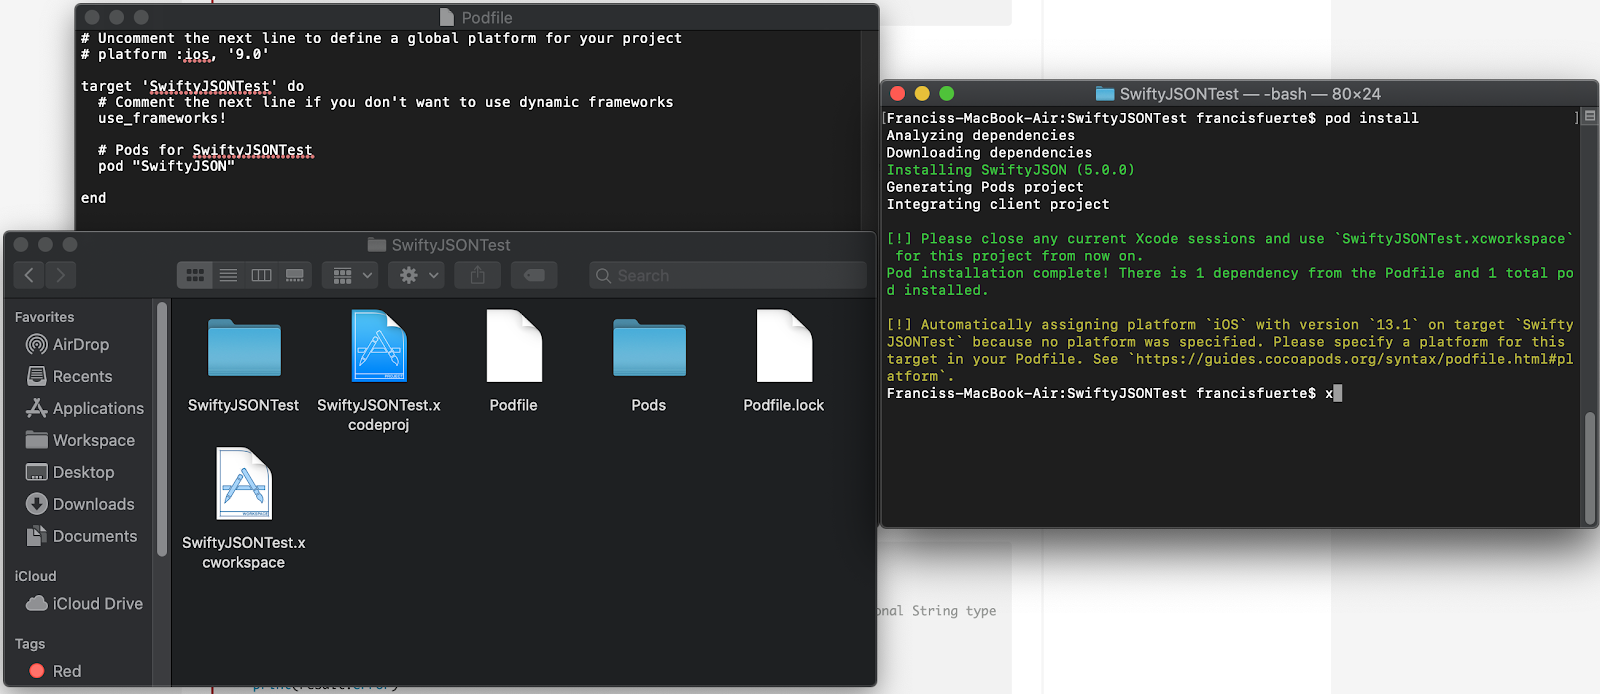Click the Terminal window green zoom button
The width and height of the screenshot is (1600, 694).
(947, 93)
